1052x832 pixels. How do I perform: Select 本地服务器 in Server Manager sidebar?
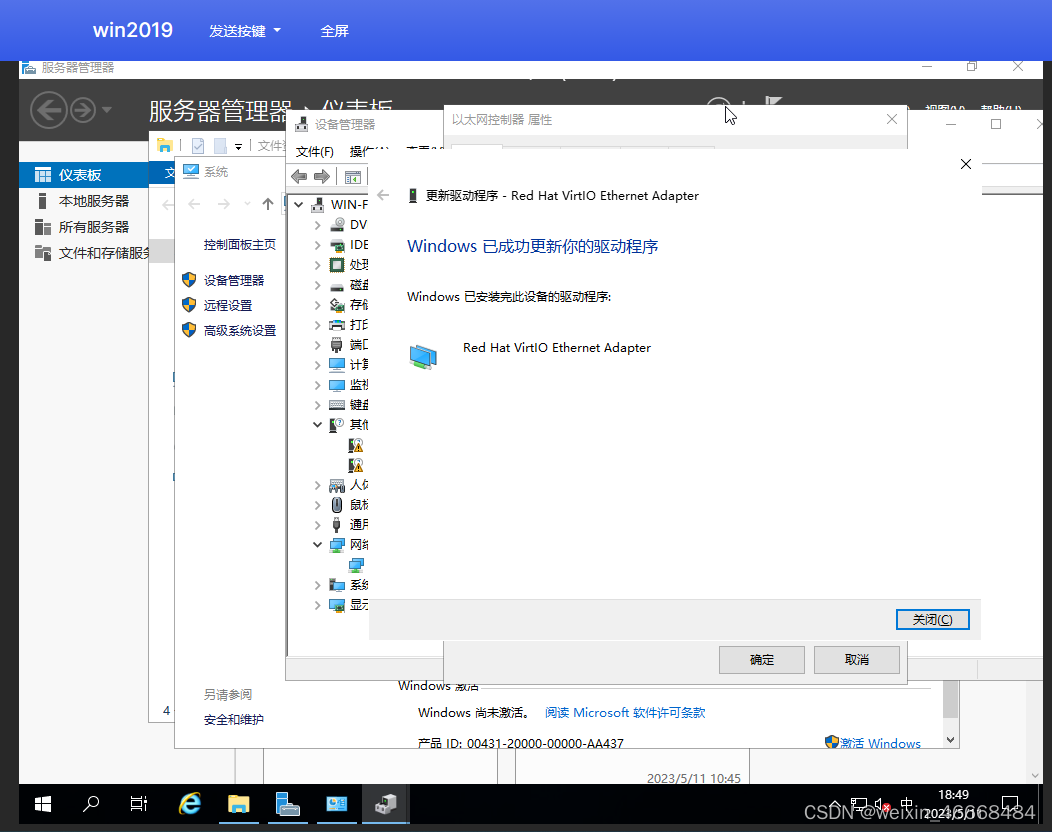(83, 201)
